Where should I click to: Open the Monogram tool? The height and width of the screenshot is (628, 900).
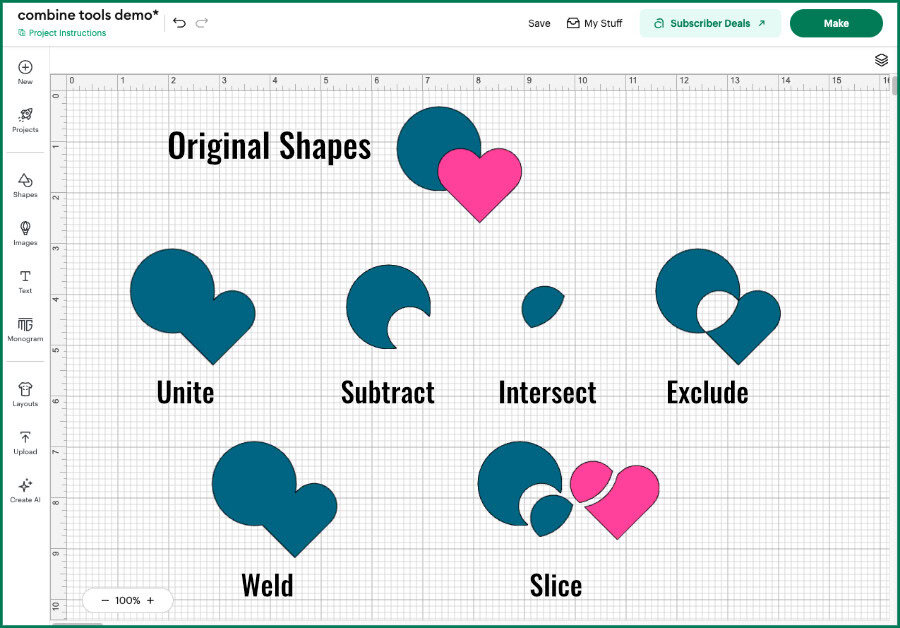[25, 329]
